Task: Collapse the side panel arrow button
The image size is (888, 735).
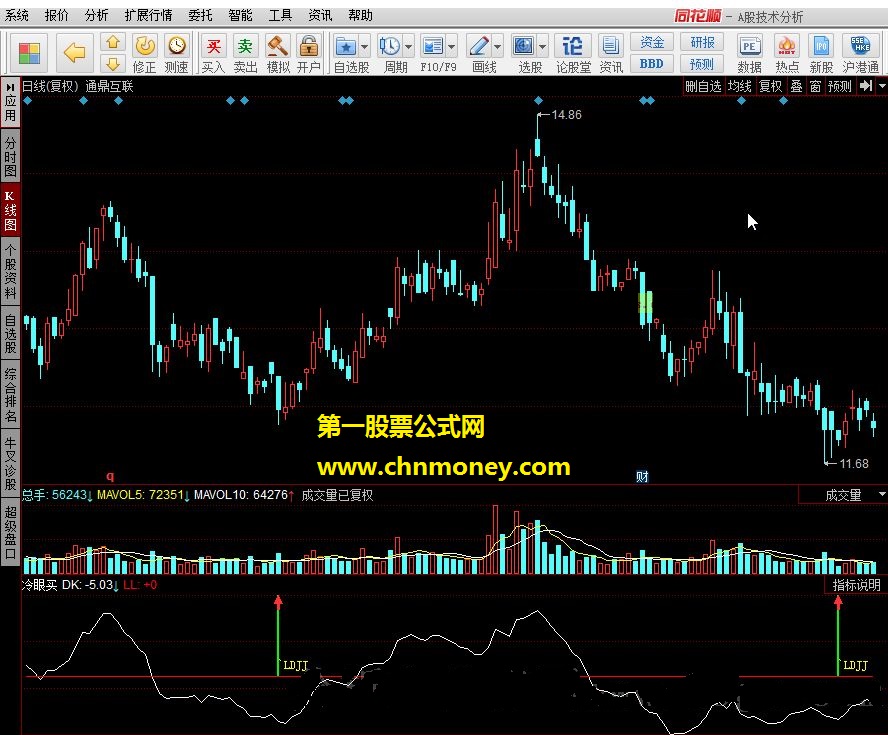Action: pyautogui.click(x=865, y=86)
